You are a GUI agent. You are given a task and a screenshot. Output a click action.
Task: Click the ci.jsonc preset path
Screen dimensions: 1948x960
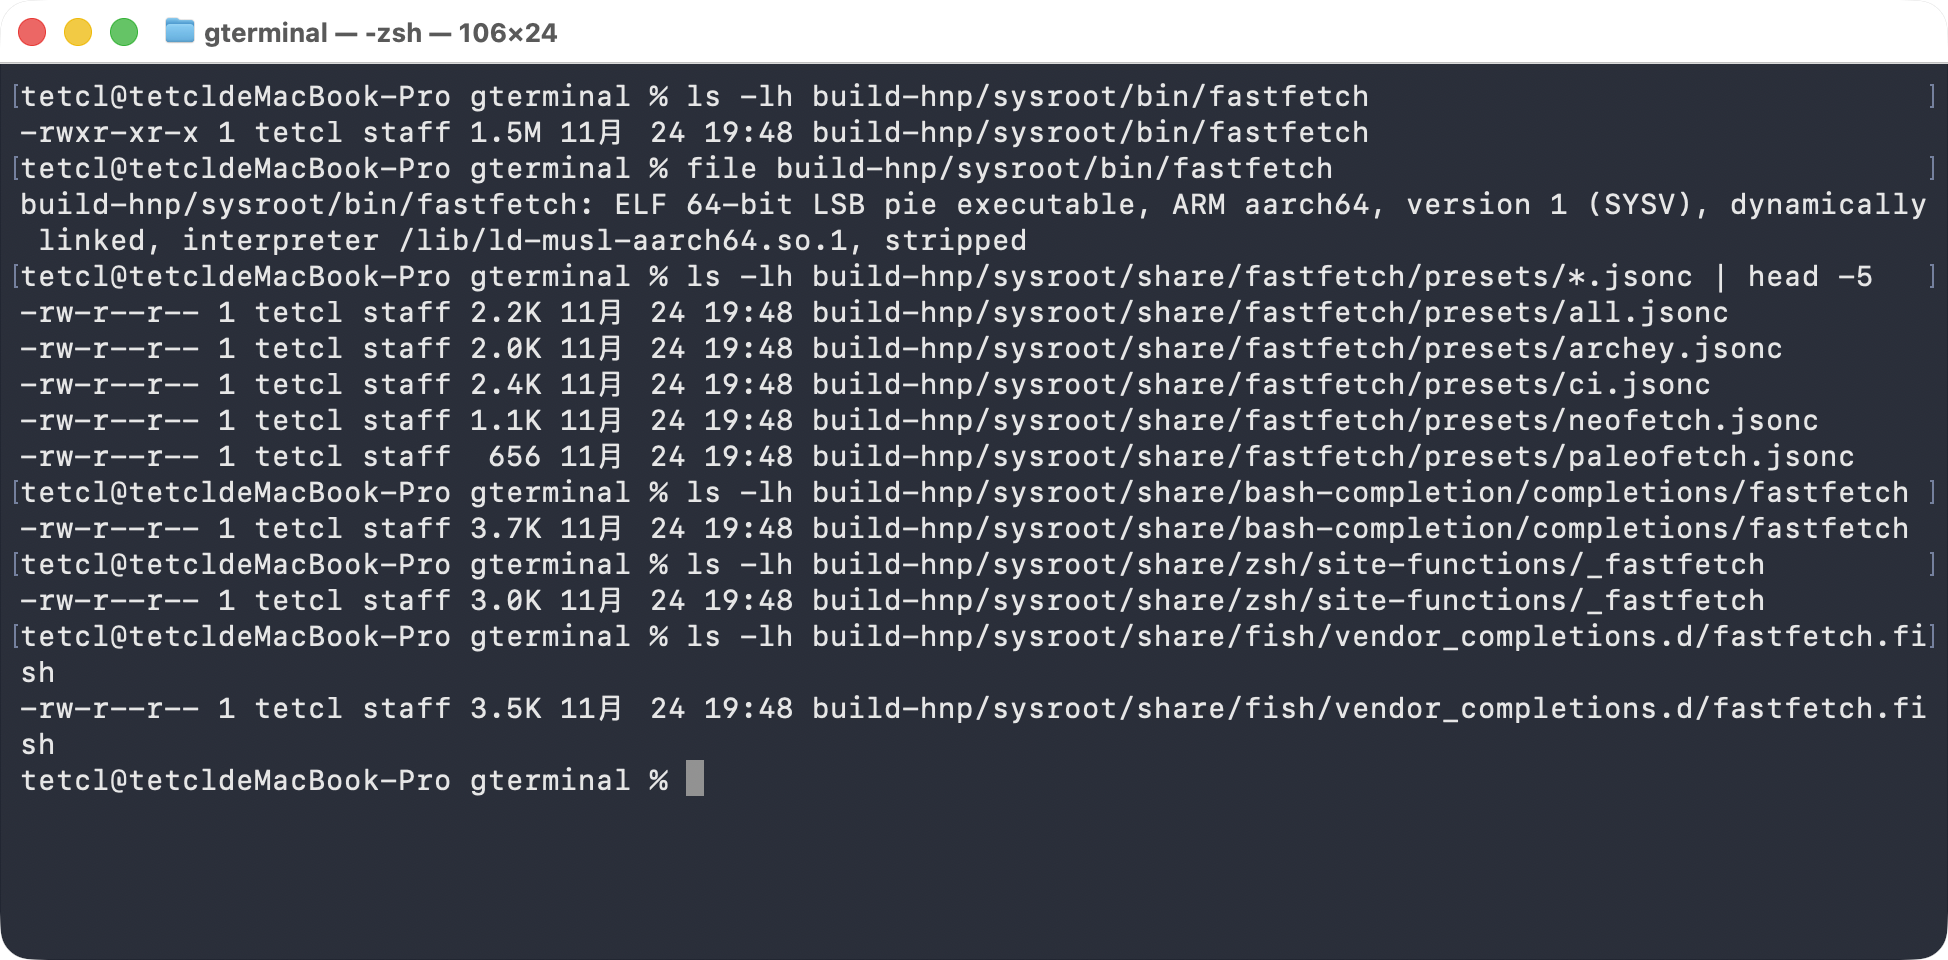click(x=1260, y=384)
